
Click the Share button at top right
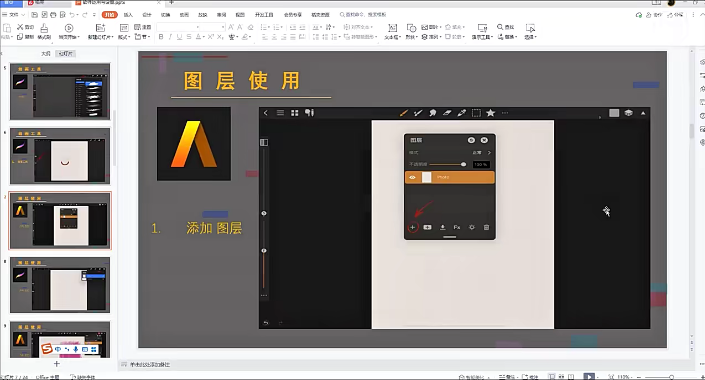(x=675, y=15)
